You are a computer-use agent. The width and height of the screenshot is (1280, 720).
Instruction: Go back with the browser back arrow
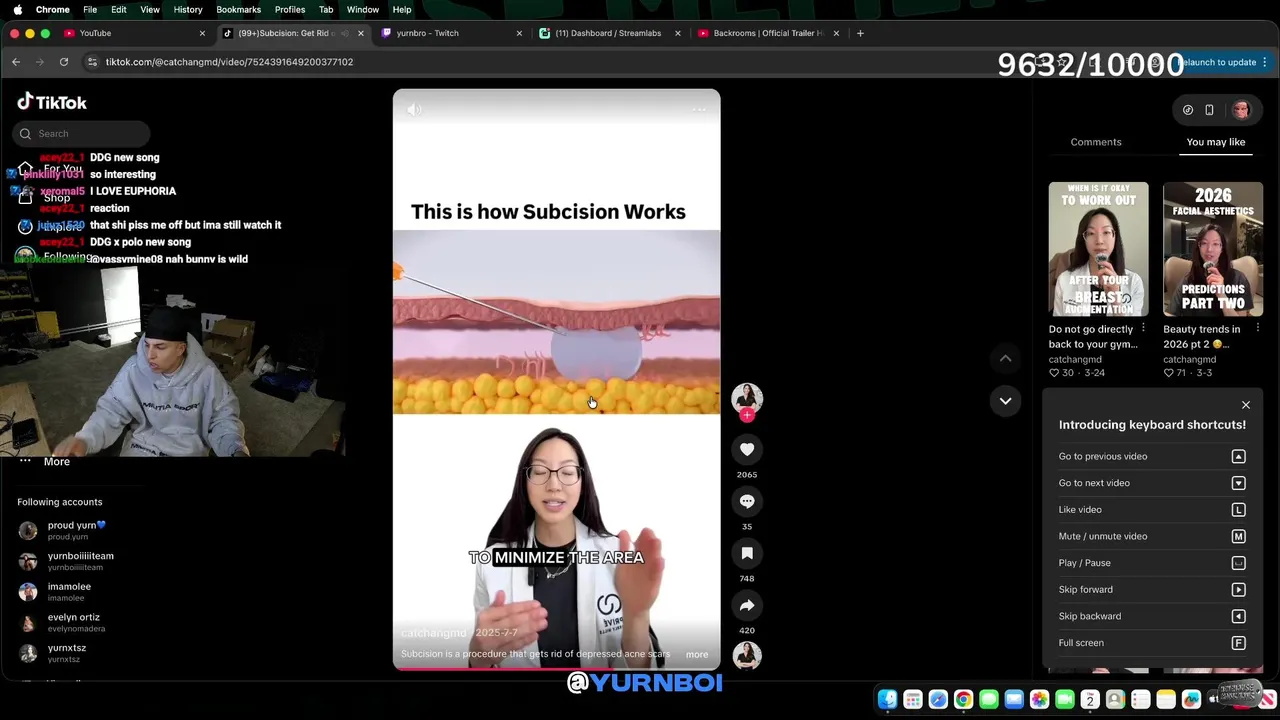click(x=16, y=62)
